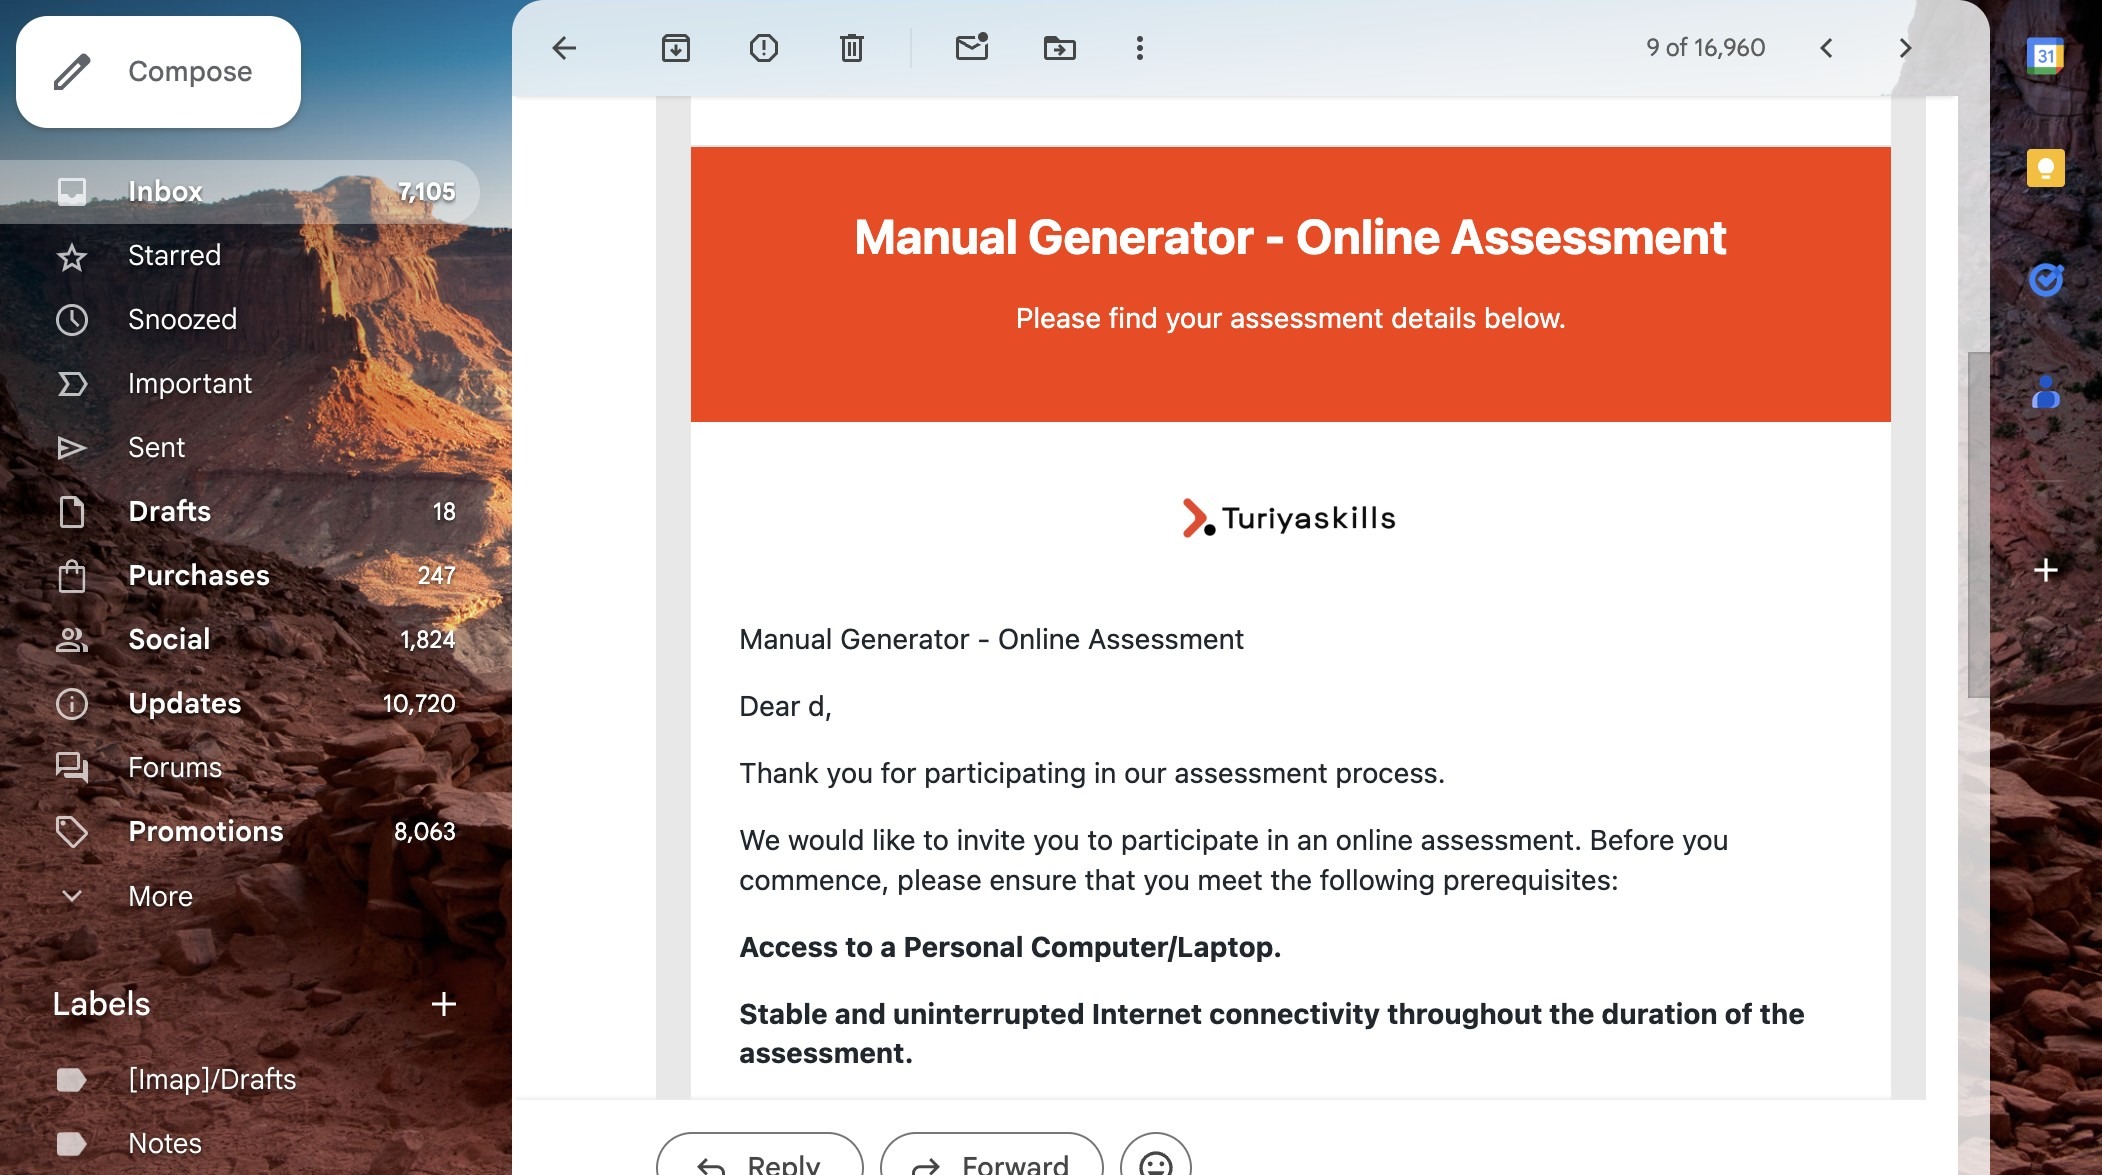
Task: Select the Promotions category
Action: pyautogui.click(x=206, y=832)
